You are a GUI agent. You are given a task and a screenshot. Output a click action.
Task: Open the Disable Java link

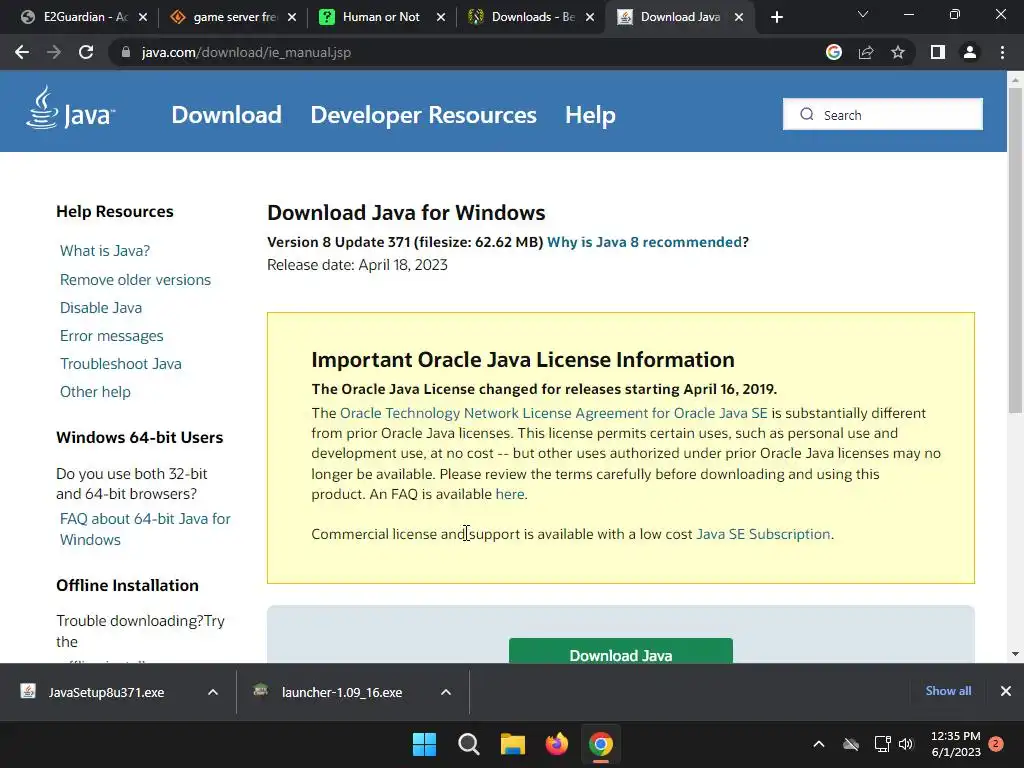point(101,308)
